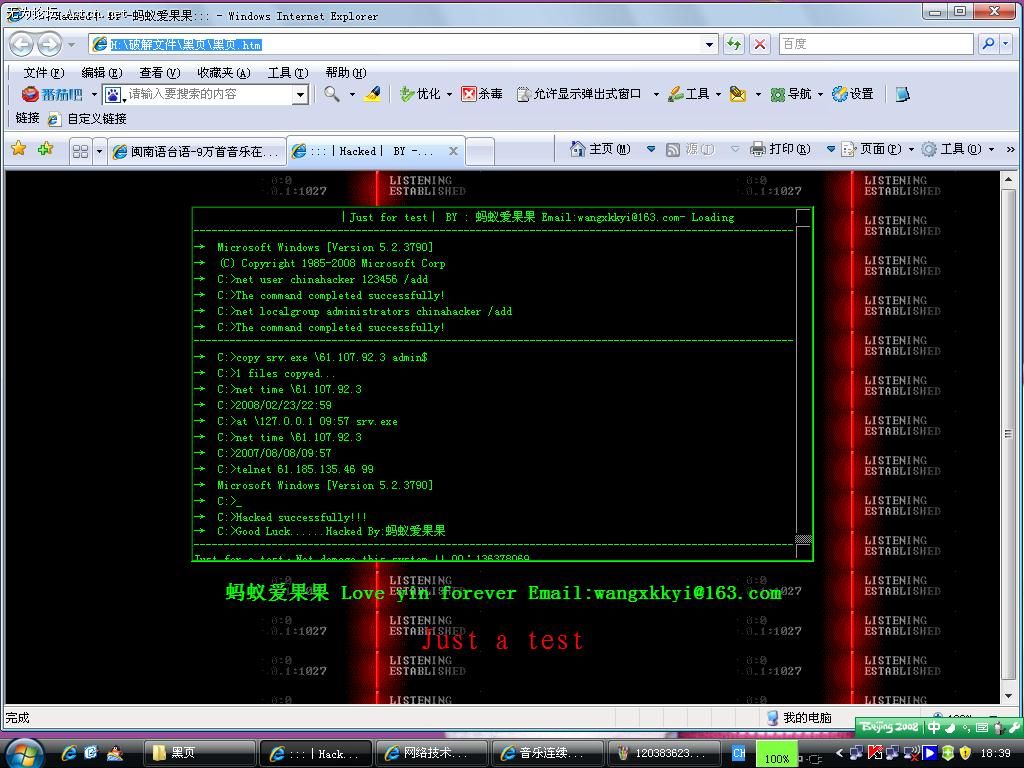The width and height of the screenshot is (1024, 768).
Task: Launch 杀毒 antivirus from the toolbar
Action: pyautogui.click(x=482, y=94)
